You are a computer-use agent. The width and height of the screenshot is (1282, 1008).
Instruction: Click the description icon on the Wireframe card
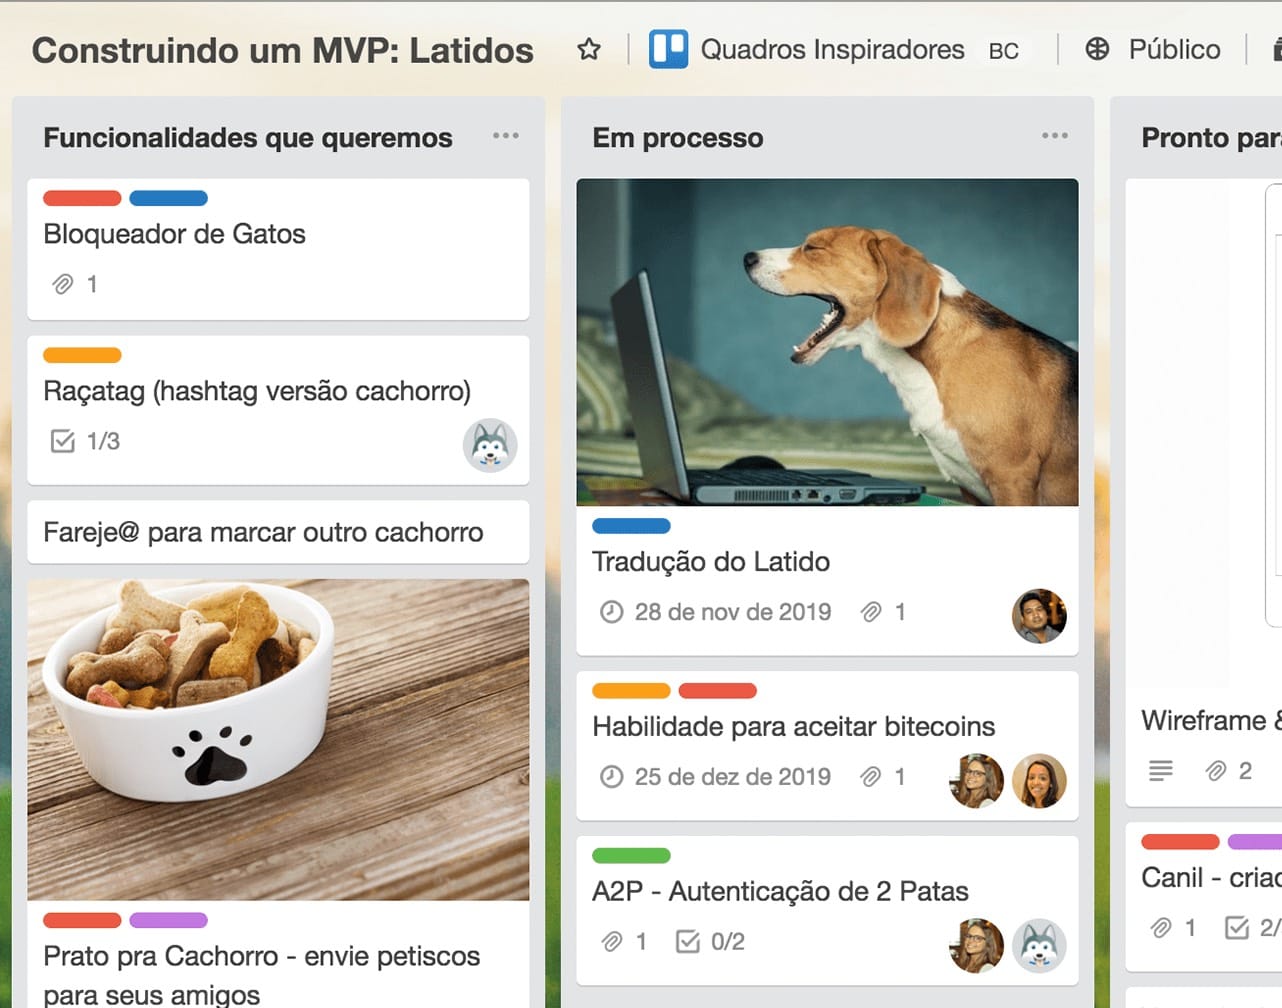pos(1160,770)
